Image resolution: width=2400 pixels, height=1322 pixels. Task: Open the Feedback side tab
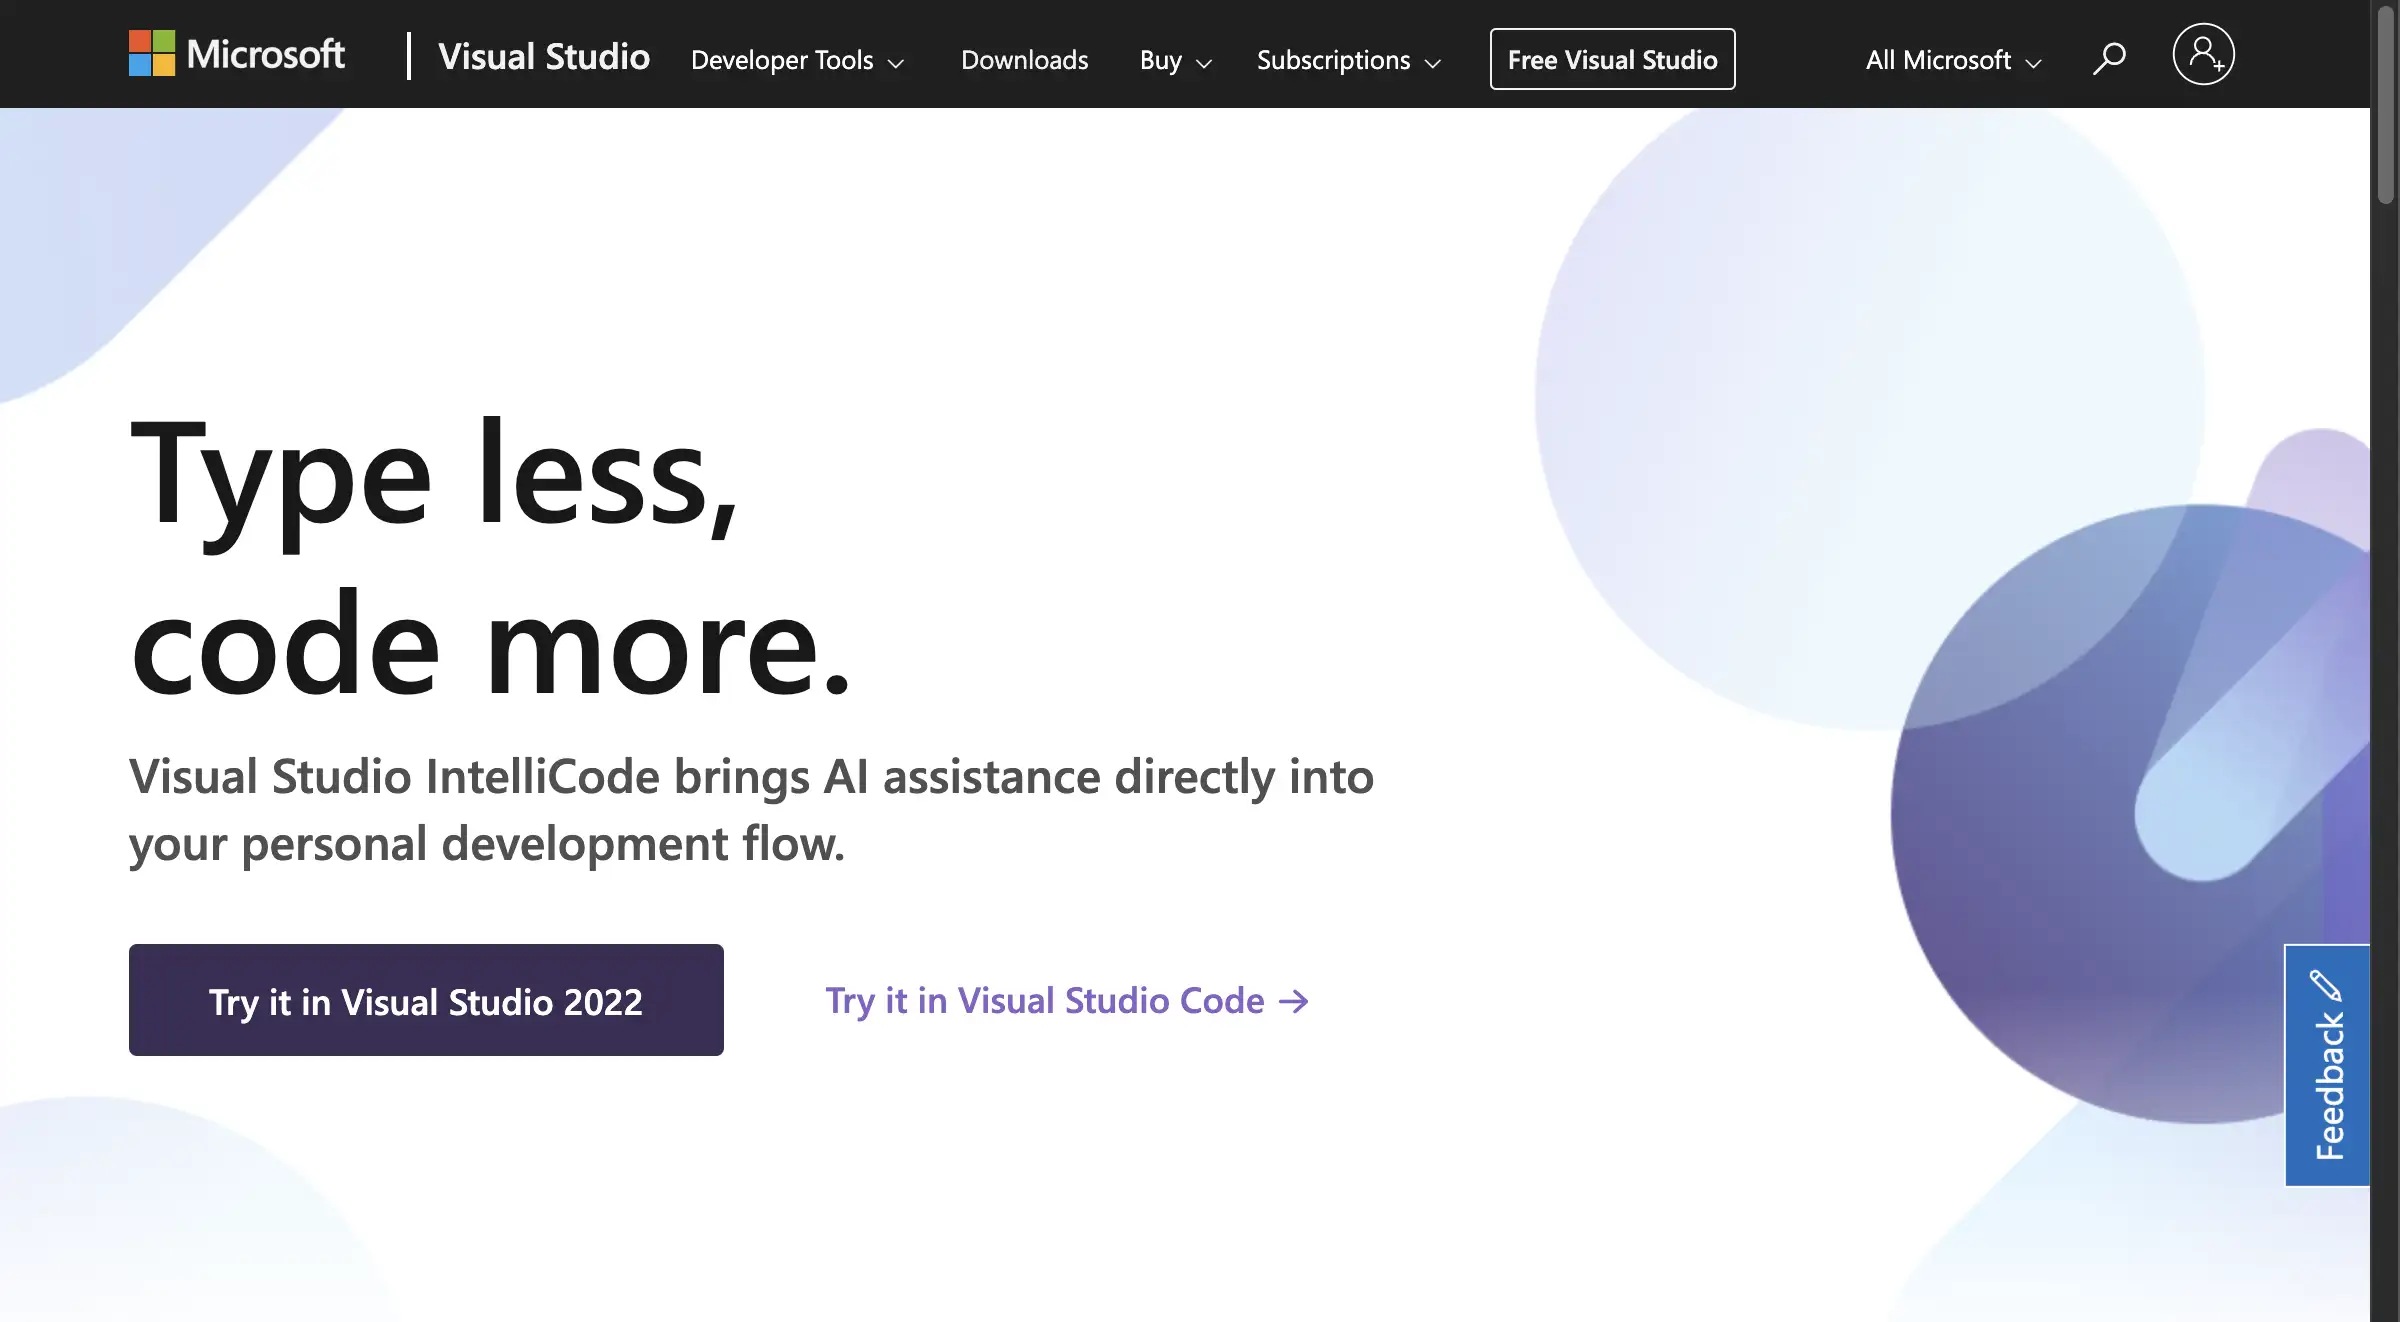point(2327,1065)
